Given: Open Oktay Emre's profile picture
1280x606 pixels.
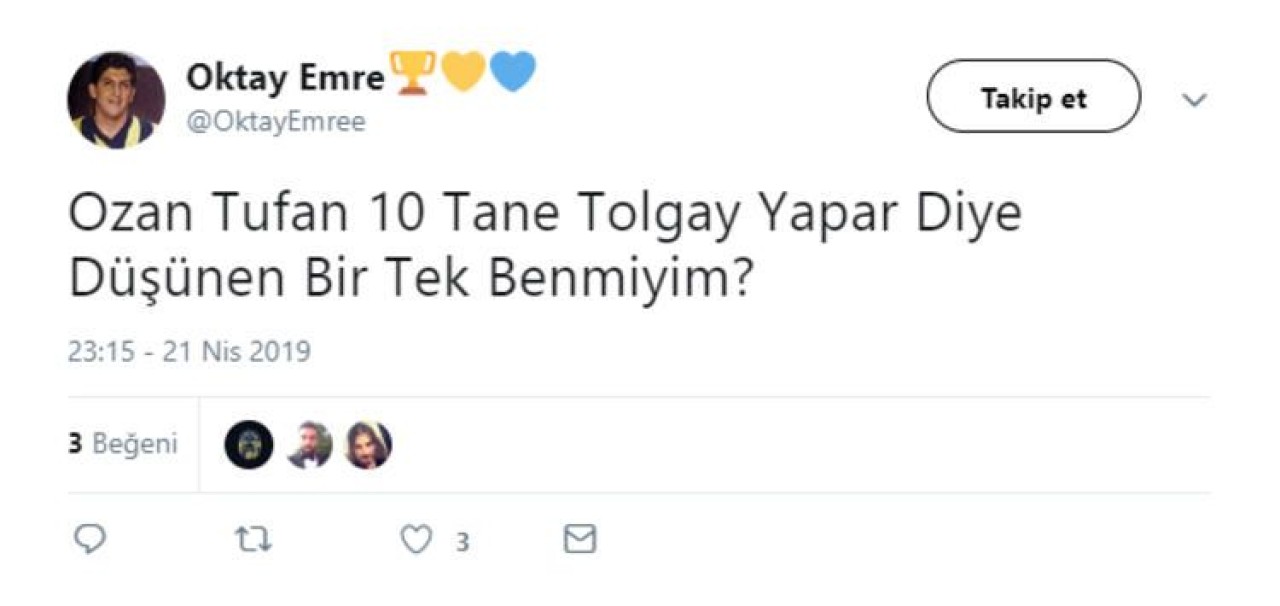Looking at the screenshot, I should pos(116,99).
